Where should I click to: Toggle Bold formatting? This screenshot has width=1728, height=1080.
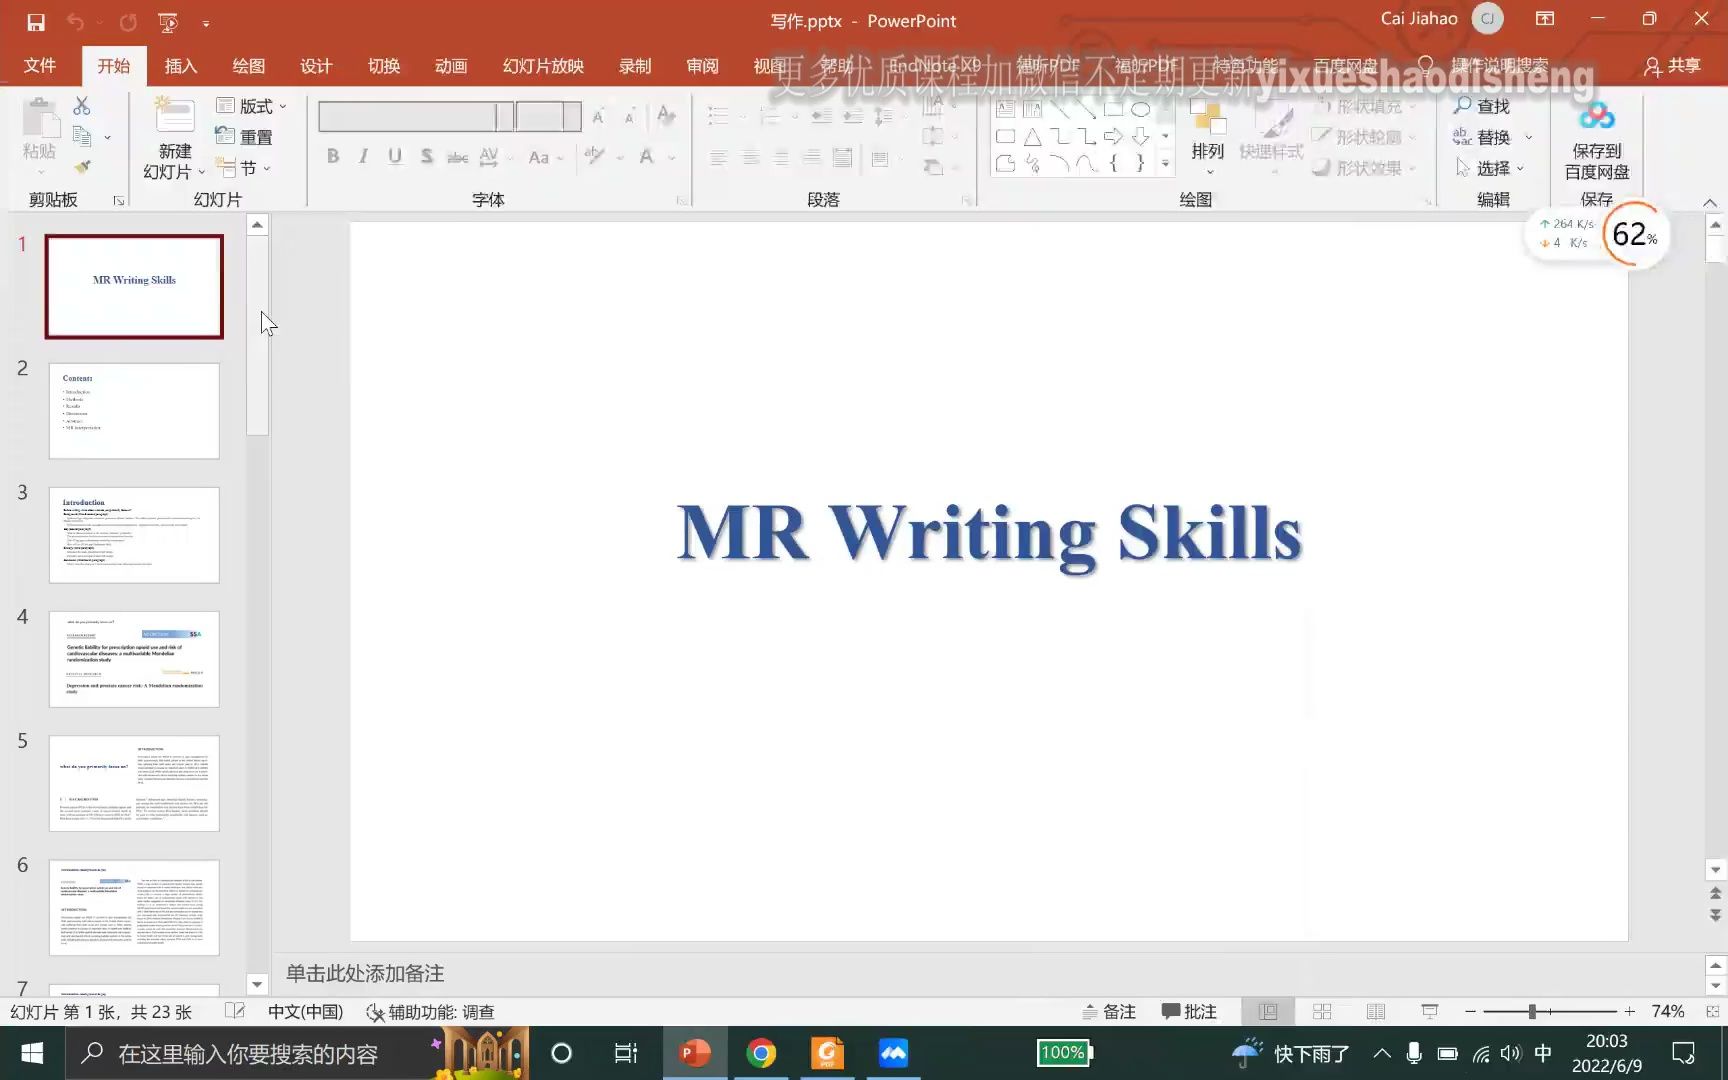tap(333, 156)
